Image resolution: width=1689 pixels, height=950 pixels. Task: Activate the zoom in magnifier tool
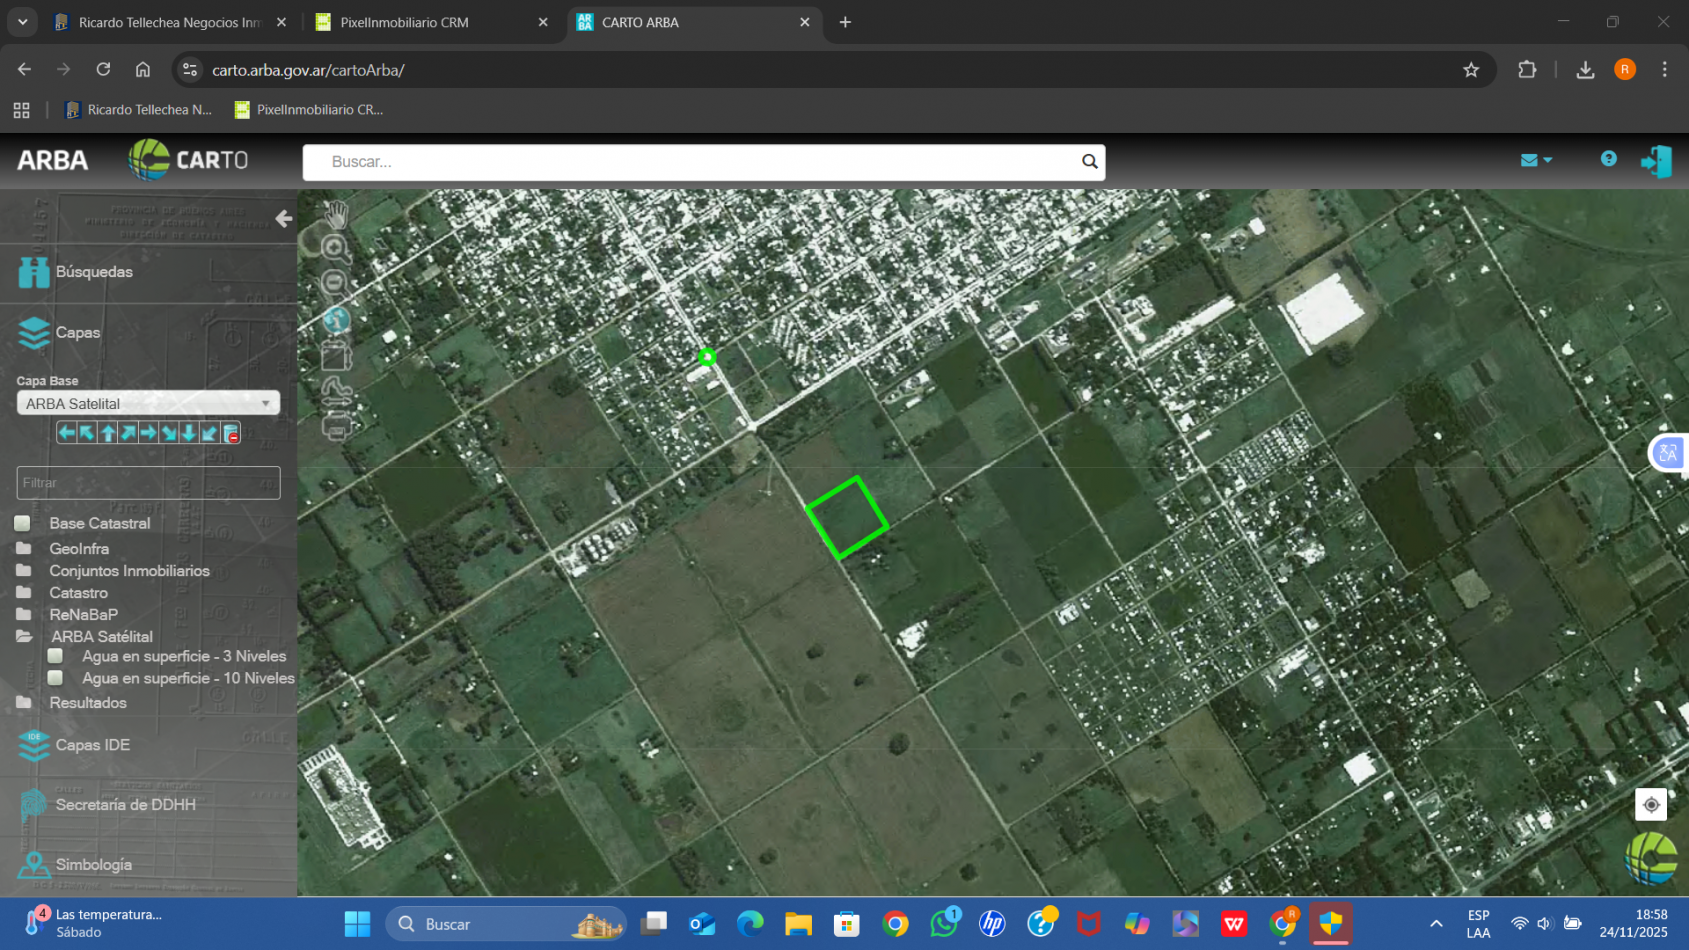click(x=335, y=248)
